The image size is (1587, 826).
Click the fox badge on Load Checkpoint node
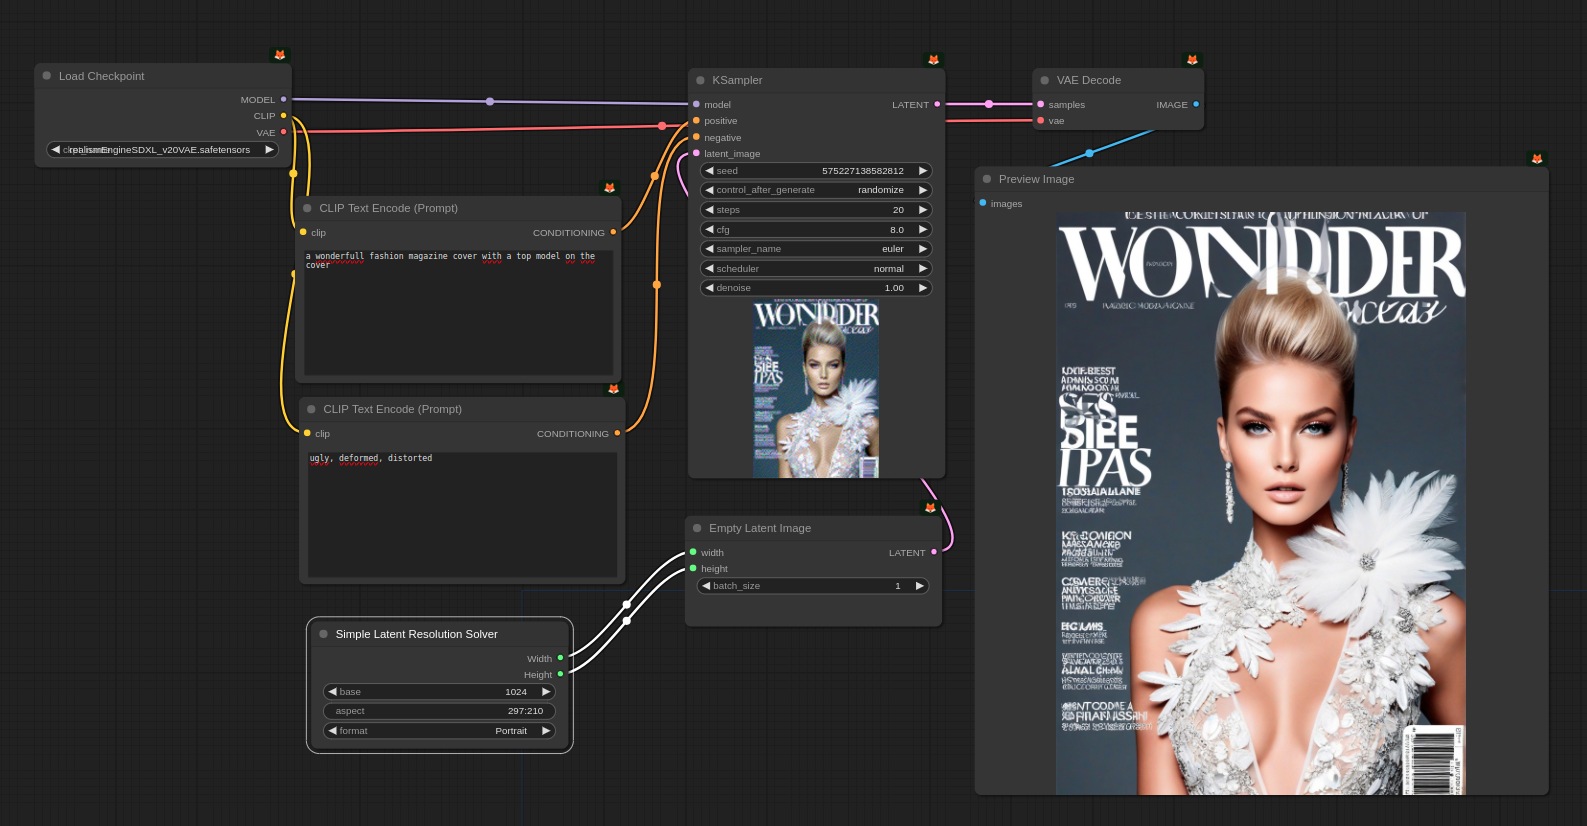pyautogui.click(x=280, y=55)
